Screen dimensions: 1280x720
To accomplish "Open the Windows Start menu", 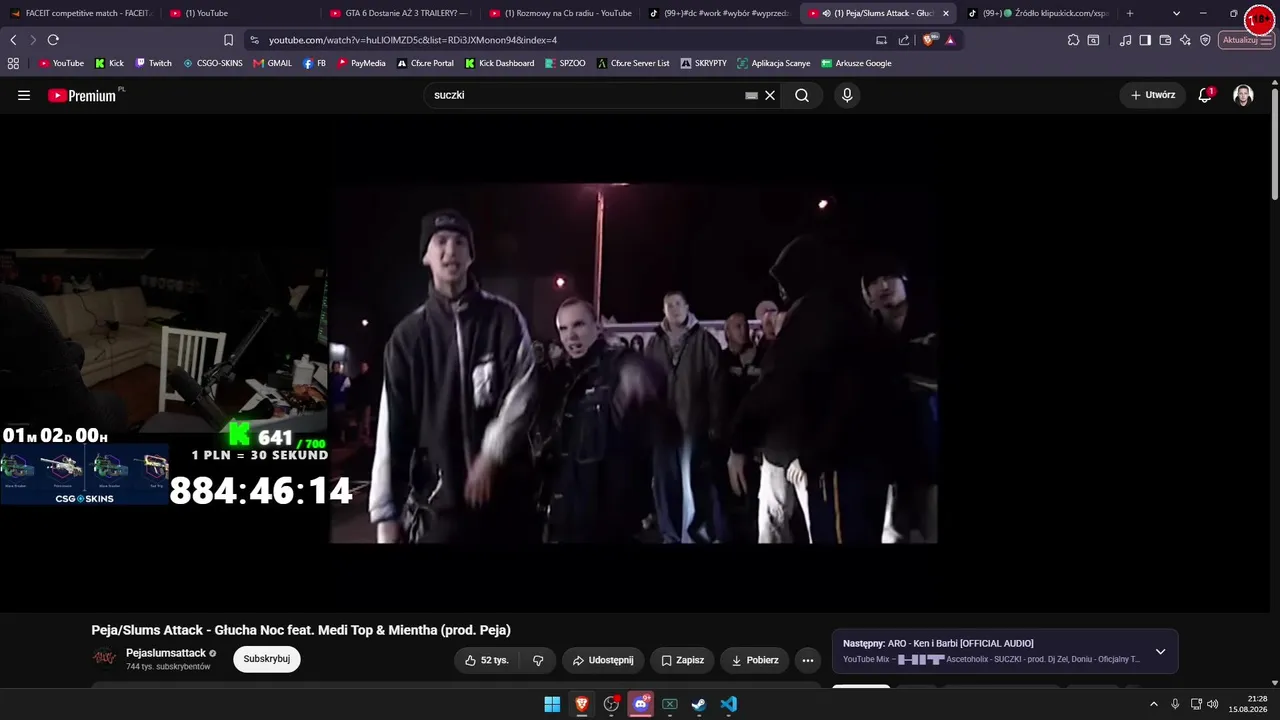I will click(x=552, y=704).
